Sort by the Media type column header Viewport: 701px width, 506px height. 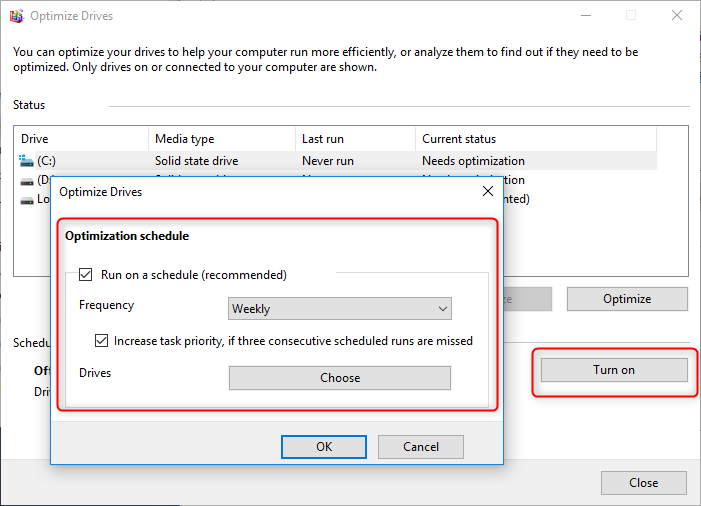[221, 139]
